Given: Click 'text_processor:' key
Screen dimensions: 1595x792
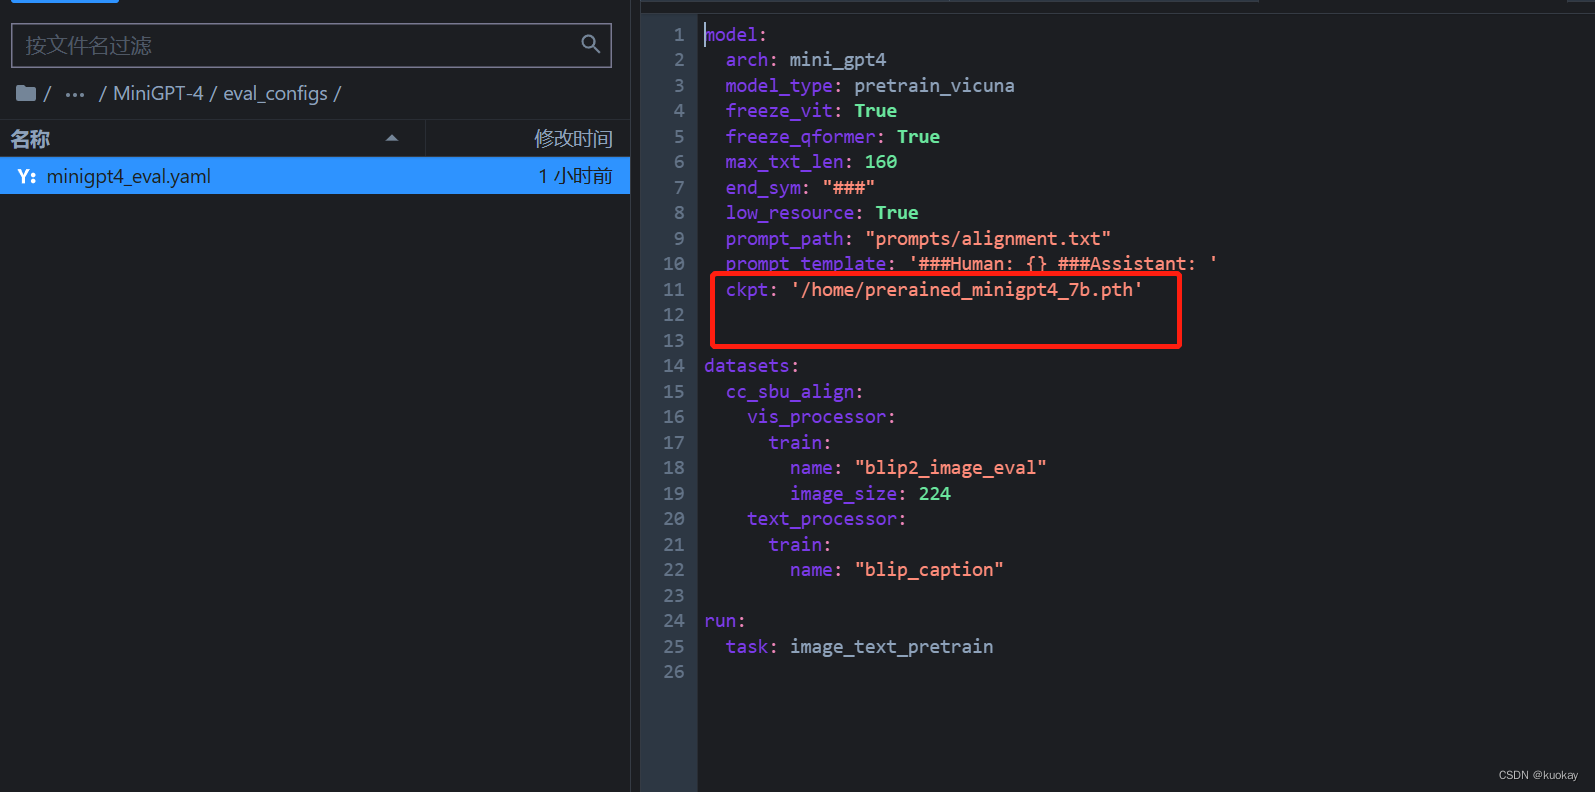Looking at the screenshot, I should click(826, 519).
